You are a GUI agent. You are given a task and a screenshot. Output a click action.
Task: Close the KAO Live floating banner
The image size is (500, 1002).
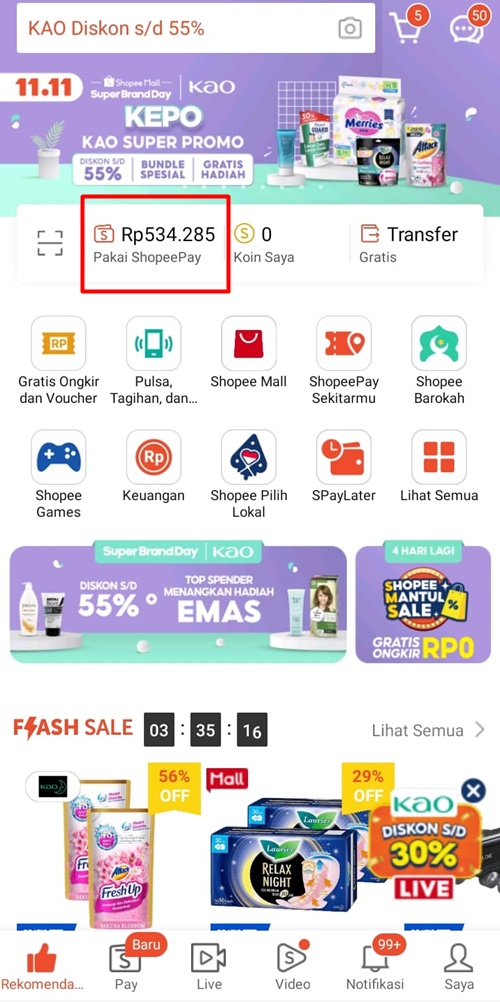pyautogui.click(x=473, y=792)
